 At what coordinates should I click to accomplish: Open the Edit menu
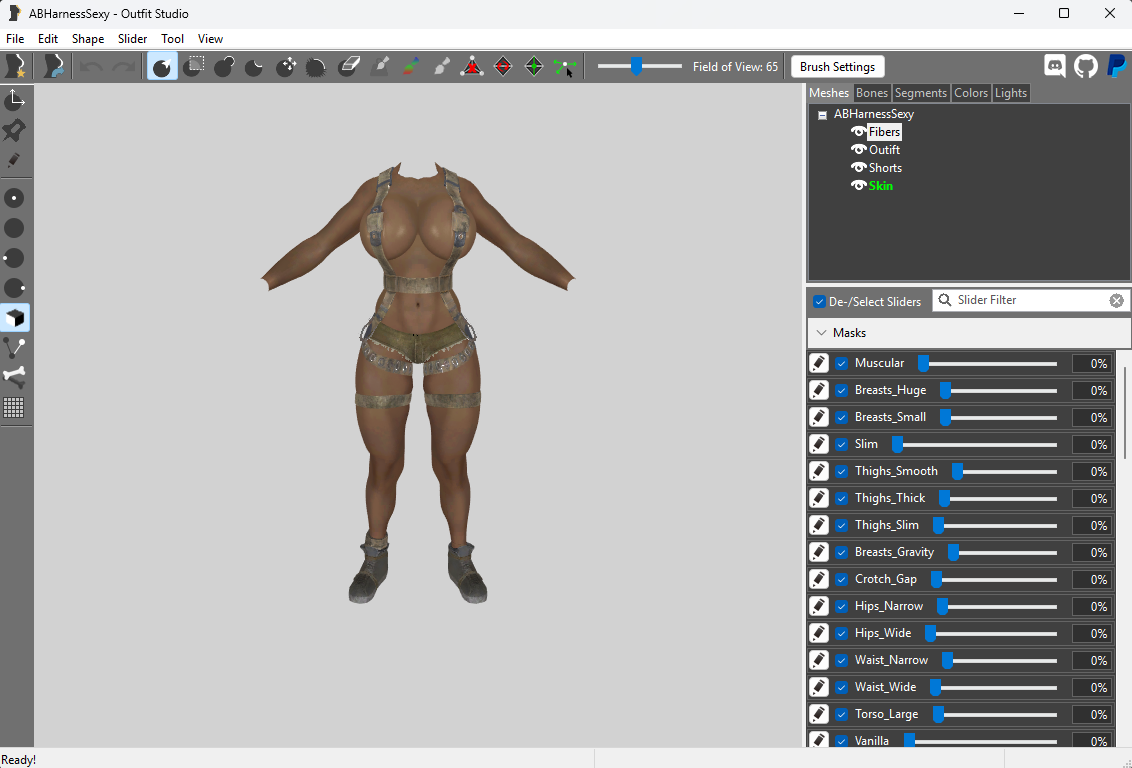click(x=48, y=39)
